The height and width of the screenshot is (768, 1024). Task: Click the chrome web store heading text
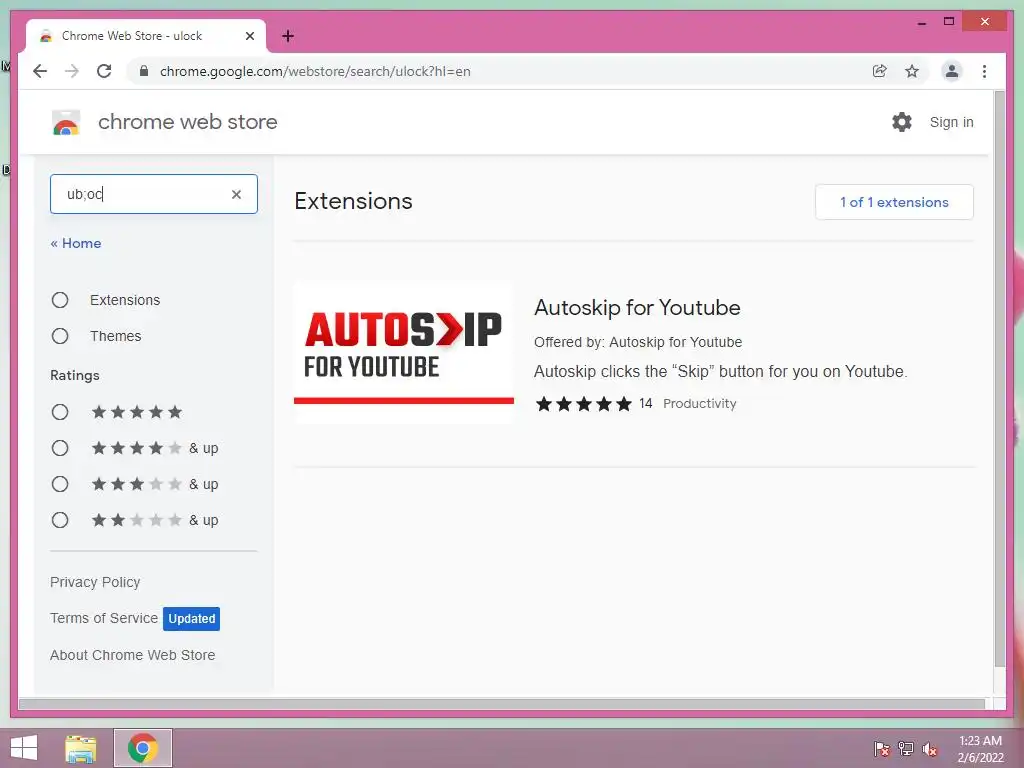[187, 122]
